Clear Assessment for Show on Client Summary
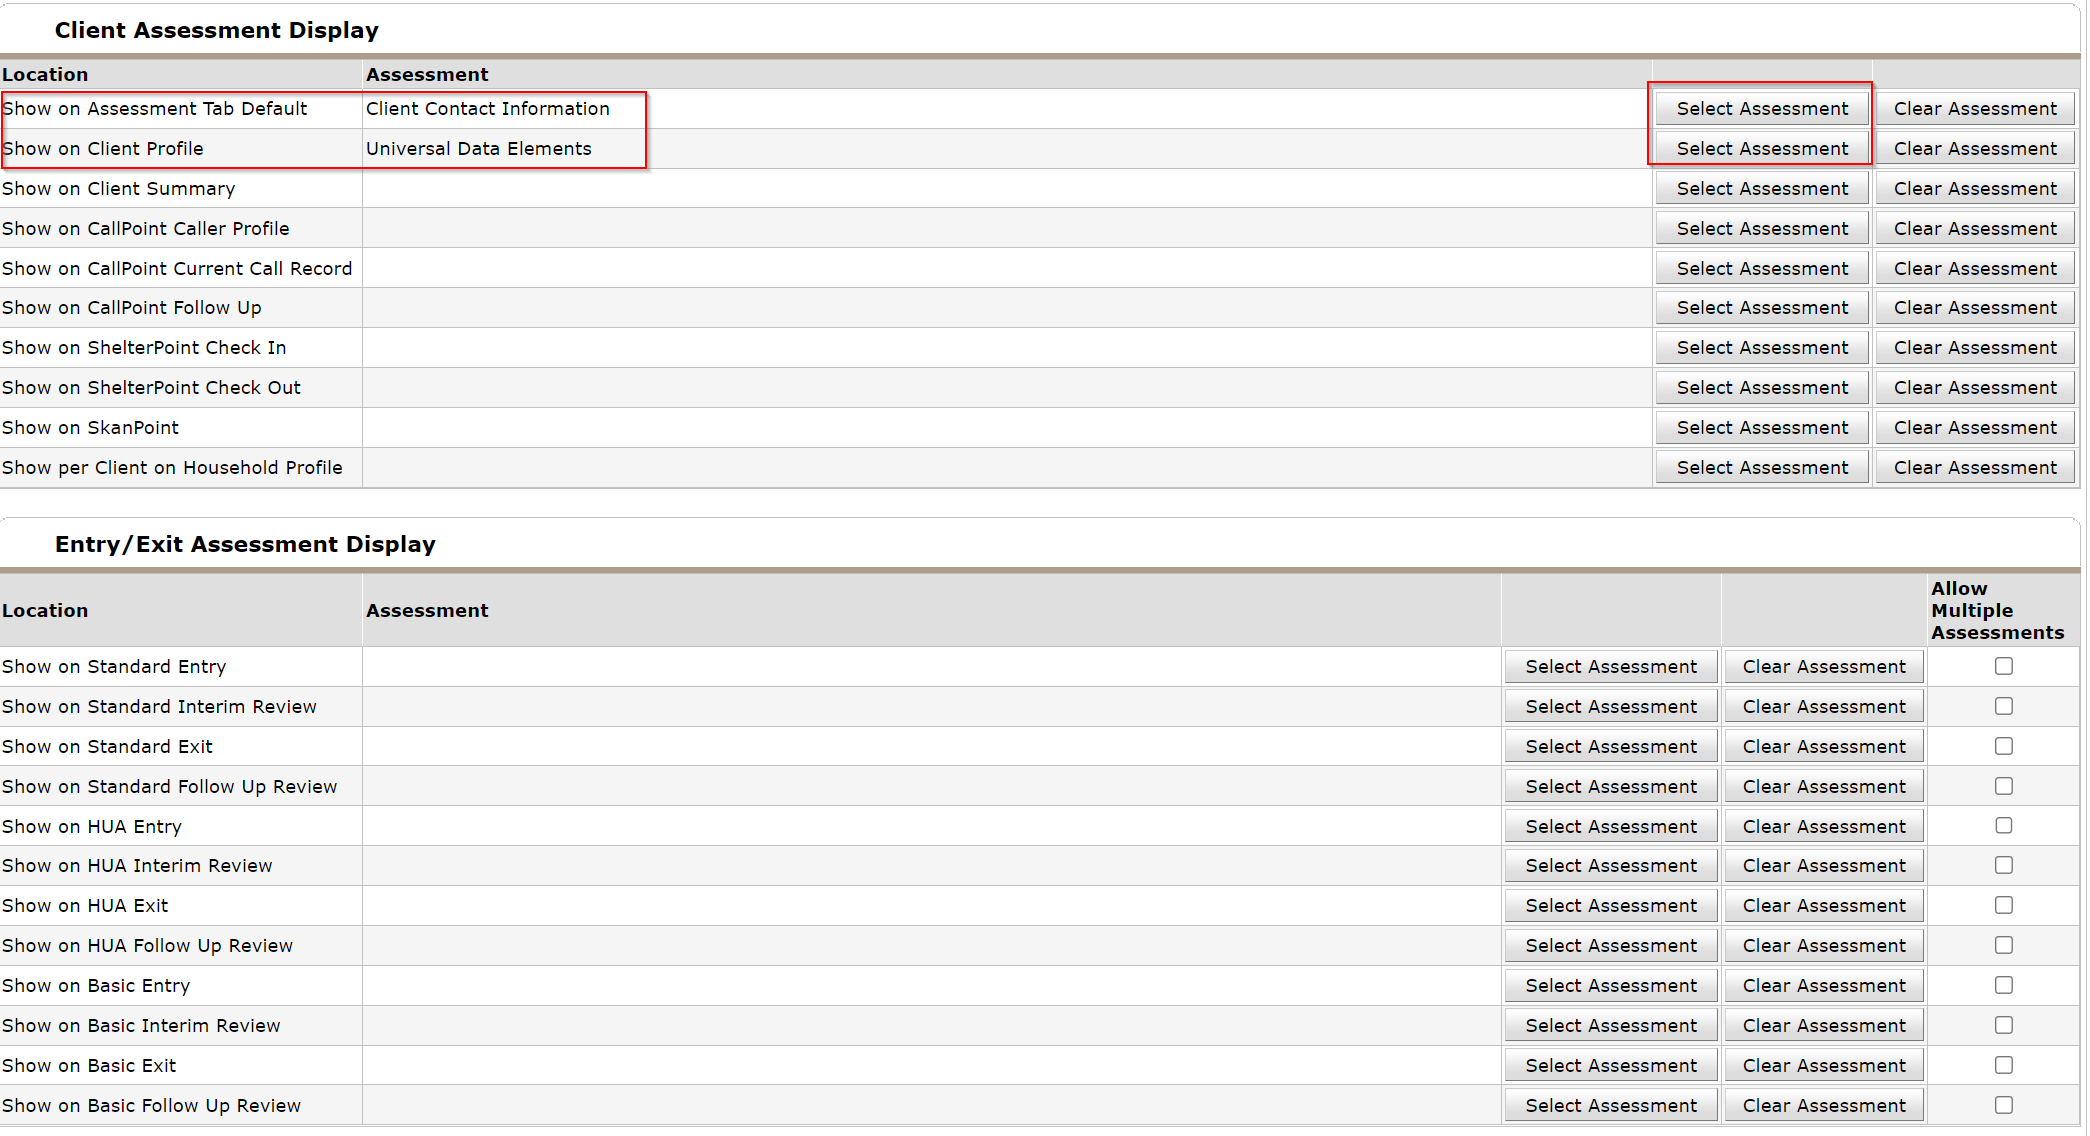2090x1136 pixels. coord(1974,188)
